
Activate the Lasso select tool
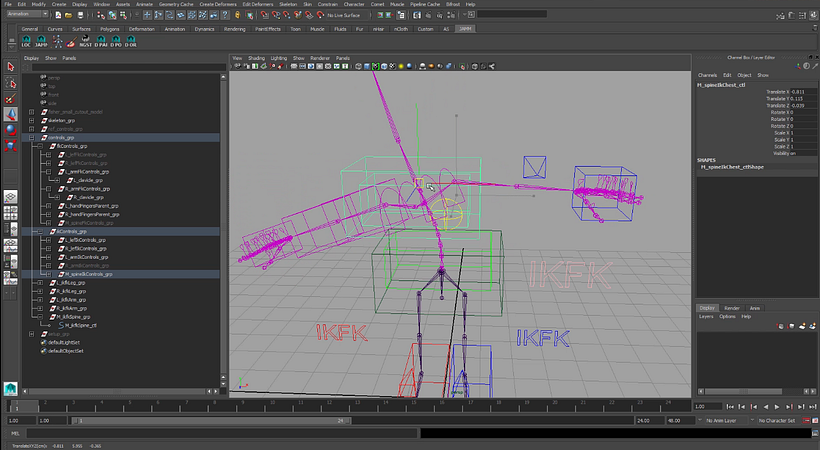tap(11, 83)
